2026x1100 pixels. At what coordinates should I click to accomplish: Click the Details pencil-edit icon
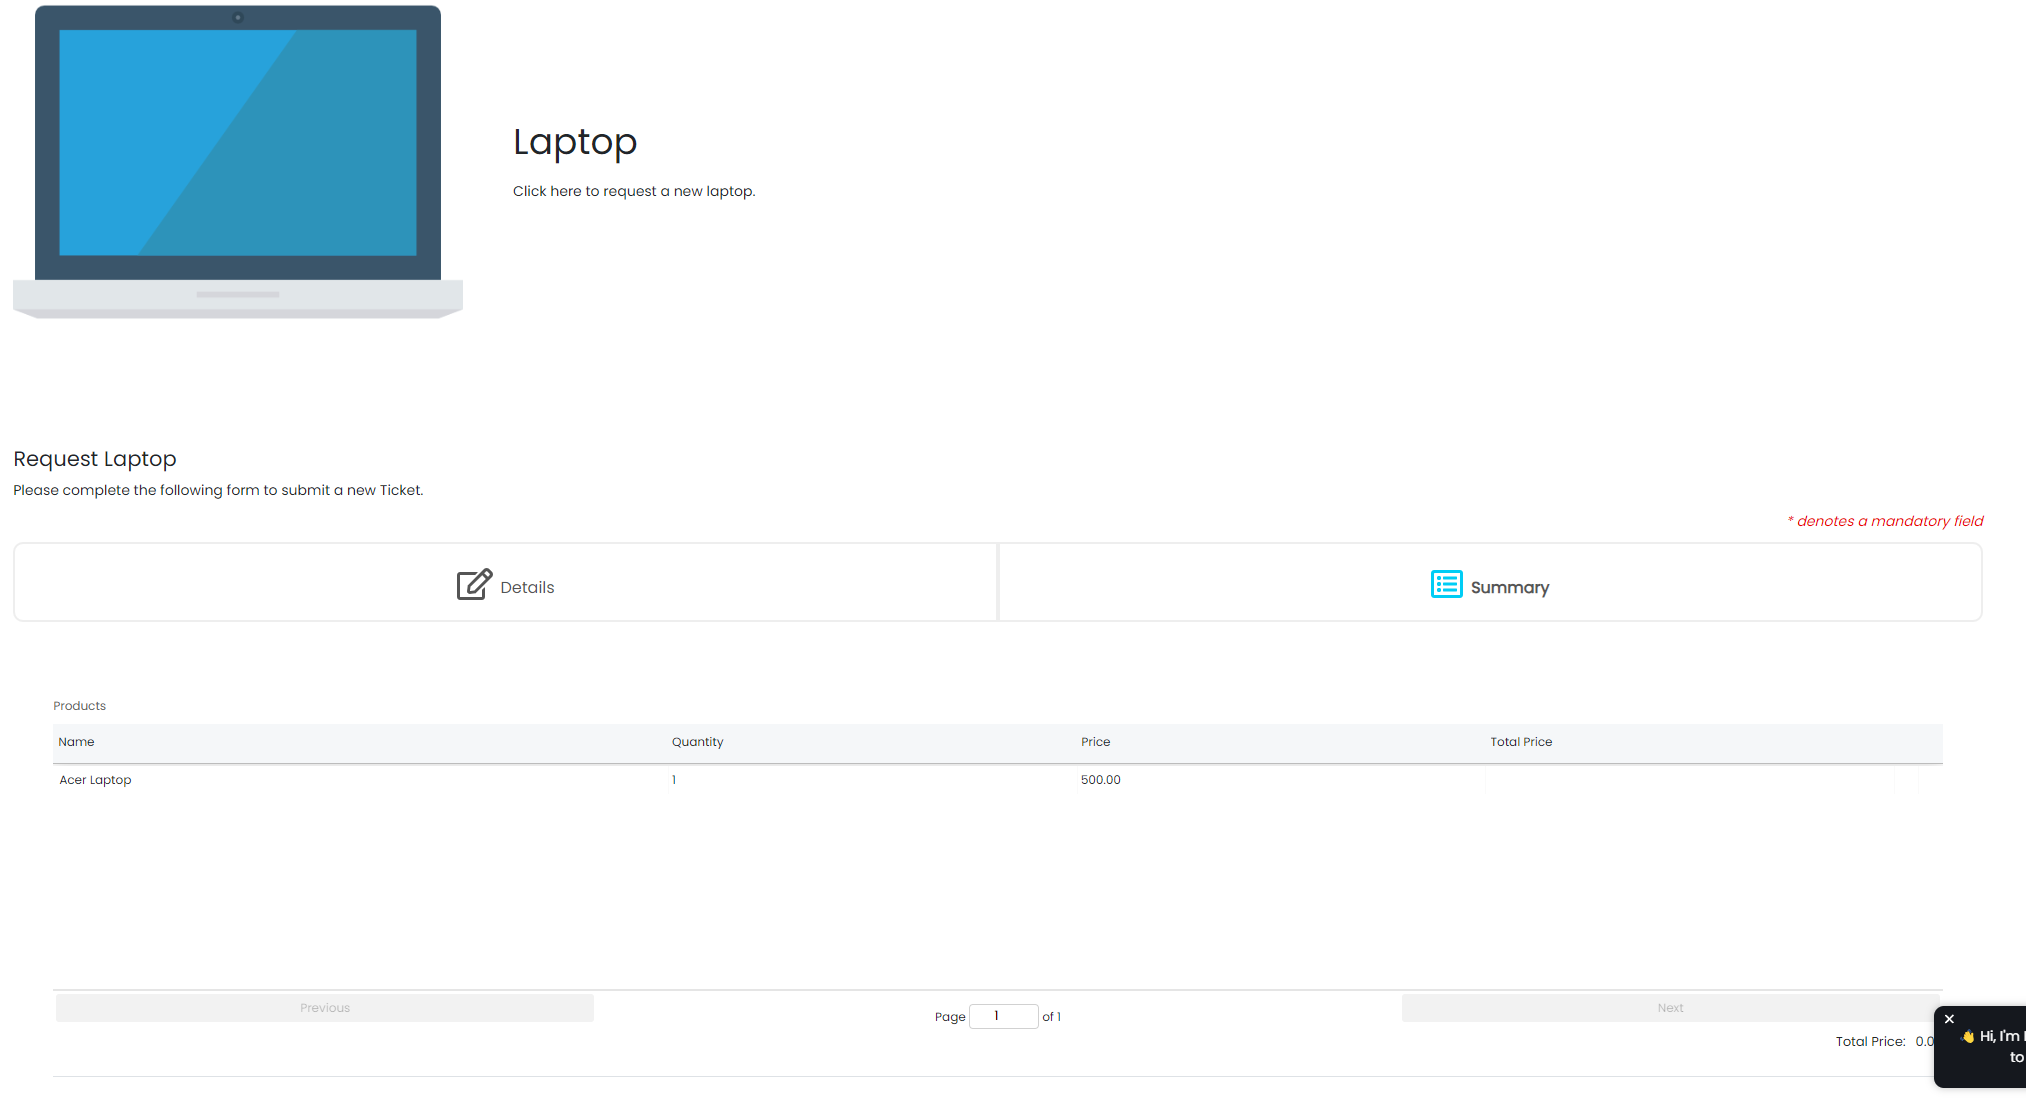tap(474, 584)
